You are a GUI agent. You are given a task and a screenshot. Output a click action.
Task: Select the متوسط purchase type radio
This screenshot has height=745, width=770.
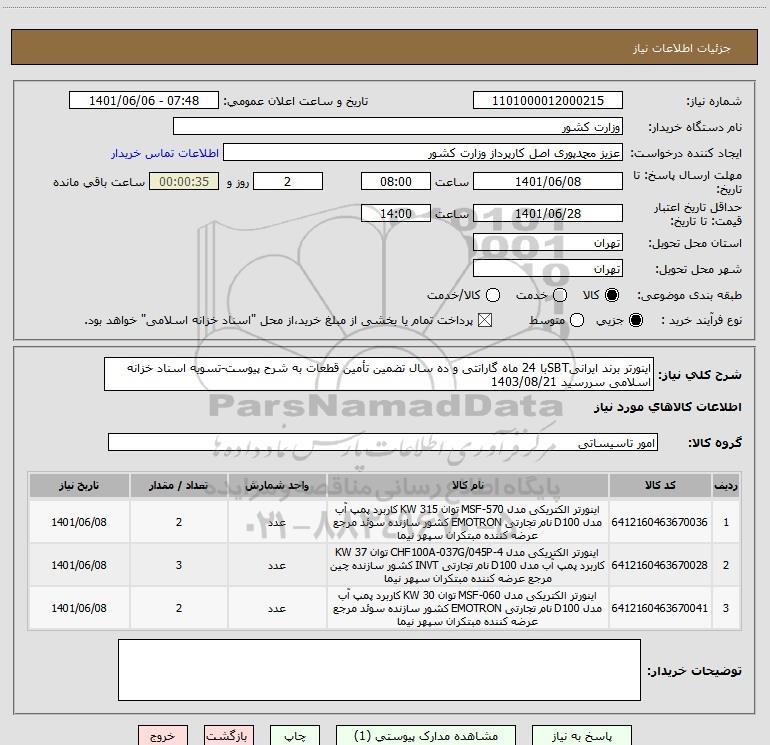point(577,320)
